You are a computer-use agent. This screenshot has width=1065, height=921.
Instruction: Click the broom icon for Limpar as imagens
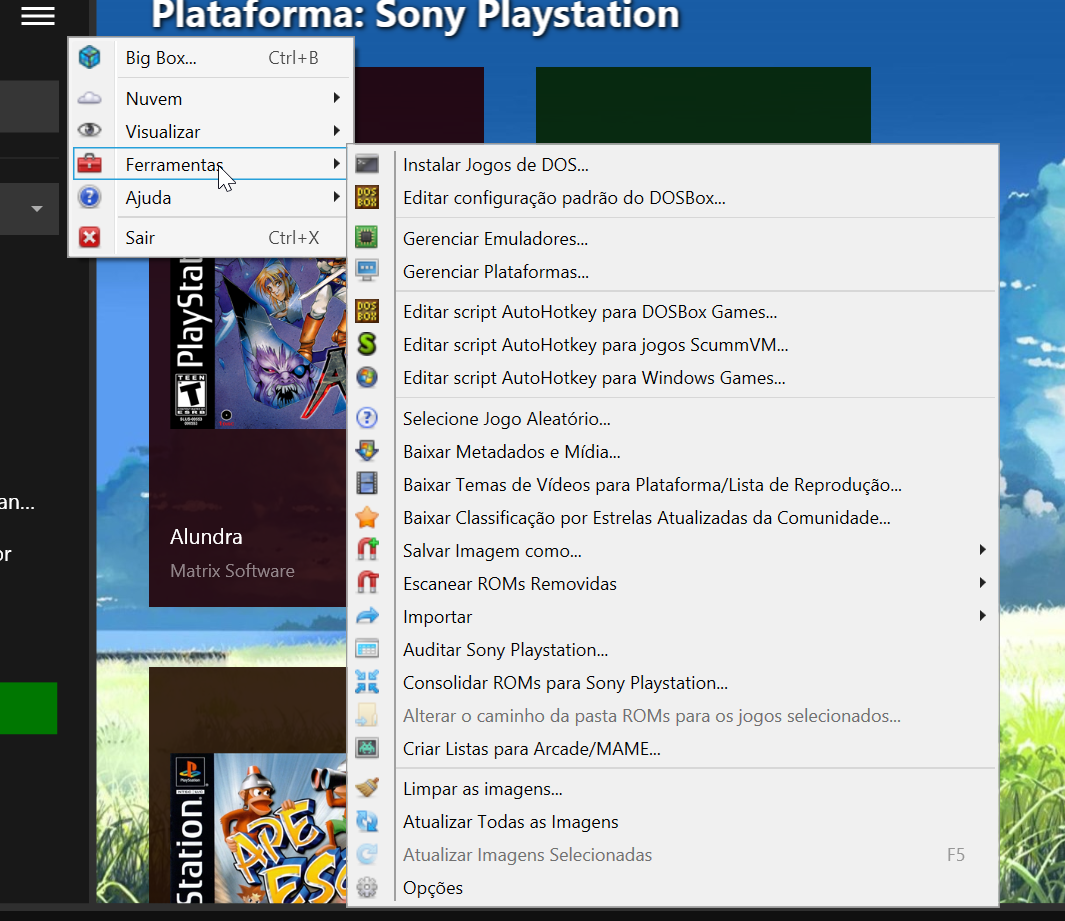pos(367,789)
